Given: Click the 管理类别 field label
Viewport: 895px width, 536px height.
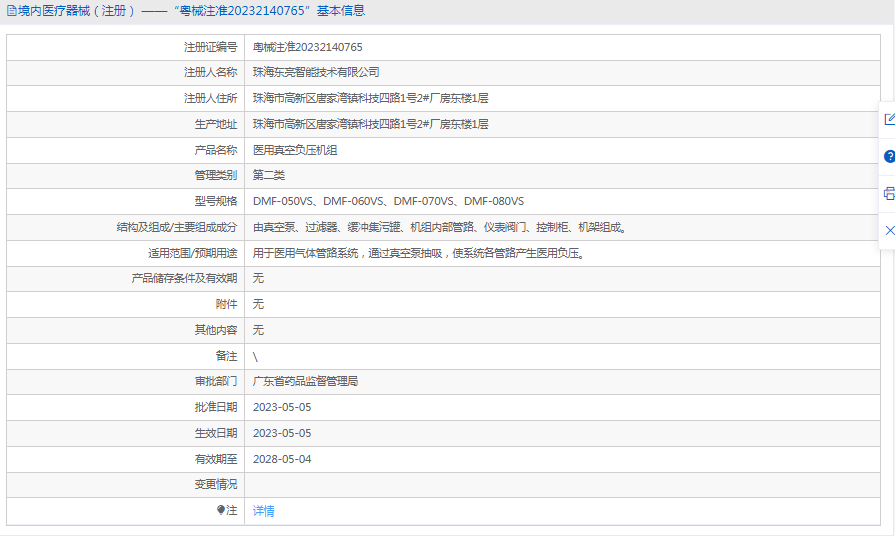Looking at the screenshot, I should click(x=215, y=175).
